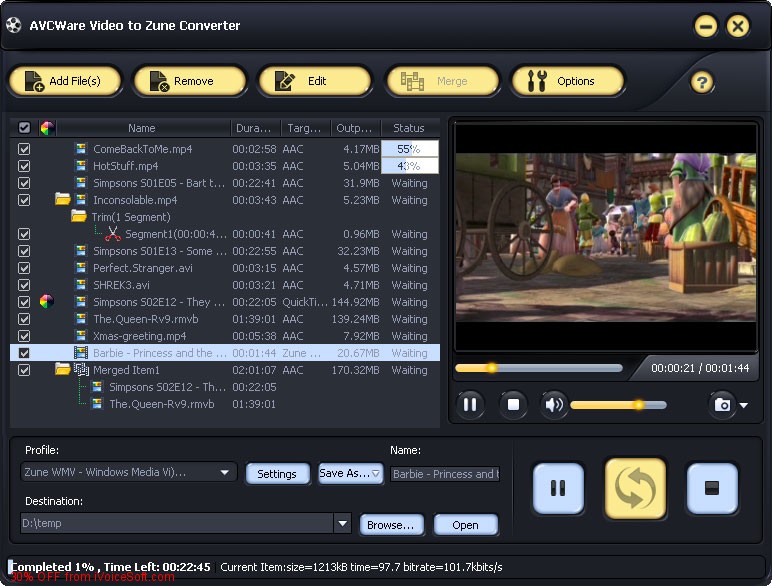Viewport: 772px width, 586px height.
Task: Stop the conversion with the large stop button
Action: click(712, 488)
